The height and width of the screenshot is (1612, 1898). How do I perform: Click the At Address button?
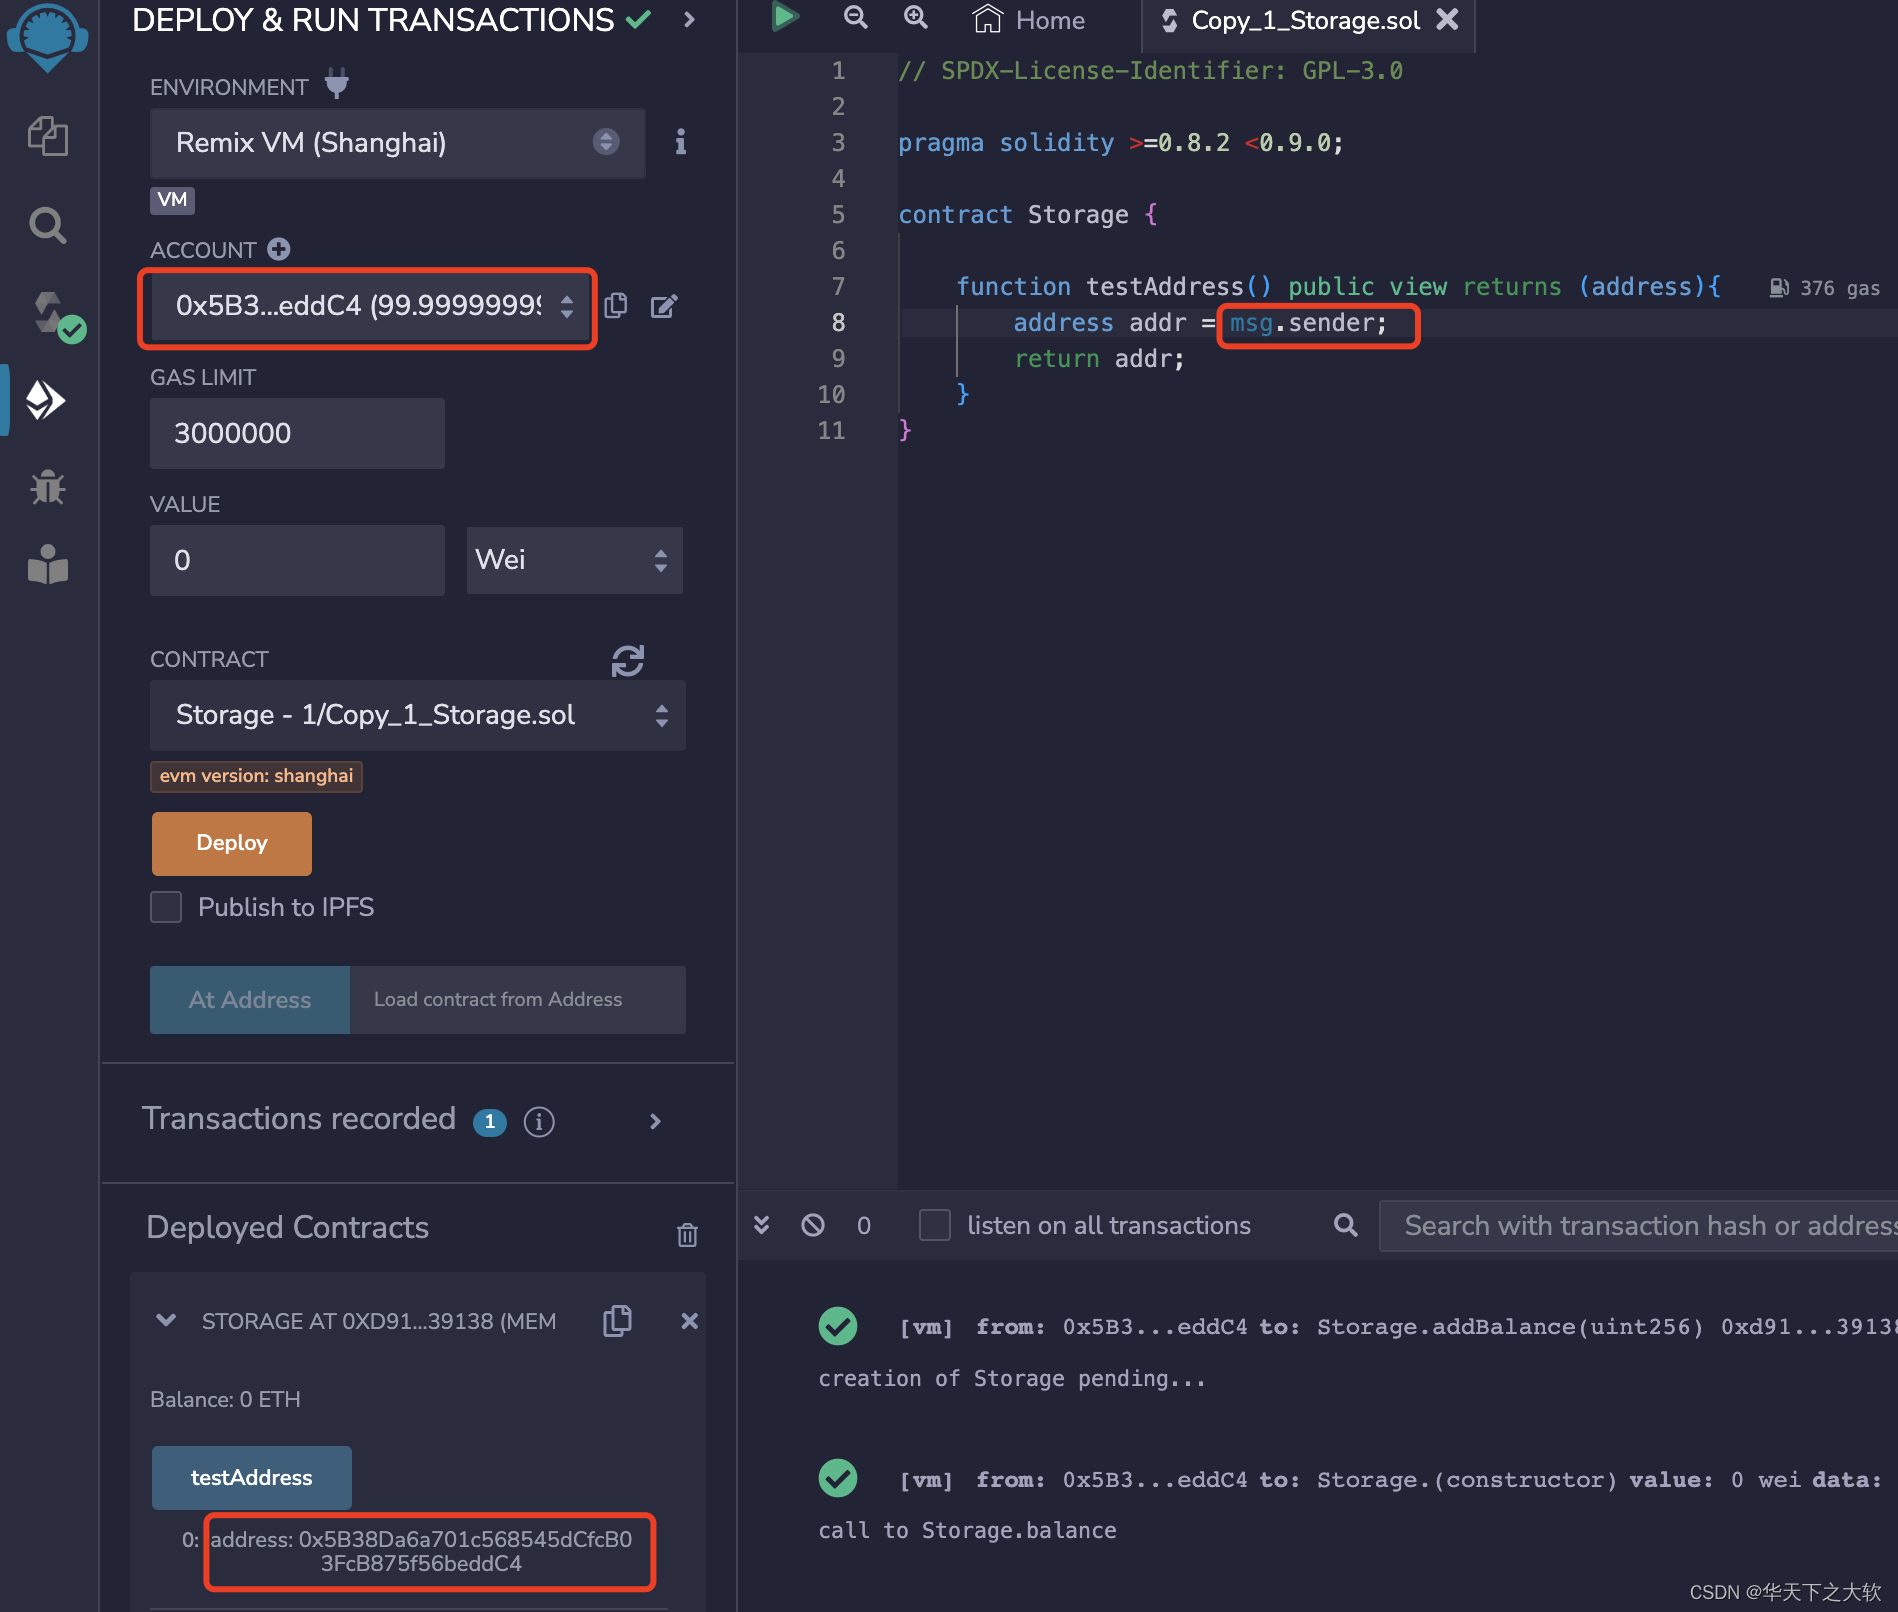click(250, 999)
